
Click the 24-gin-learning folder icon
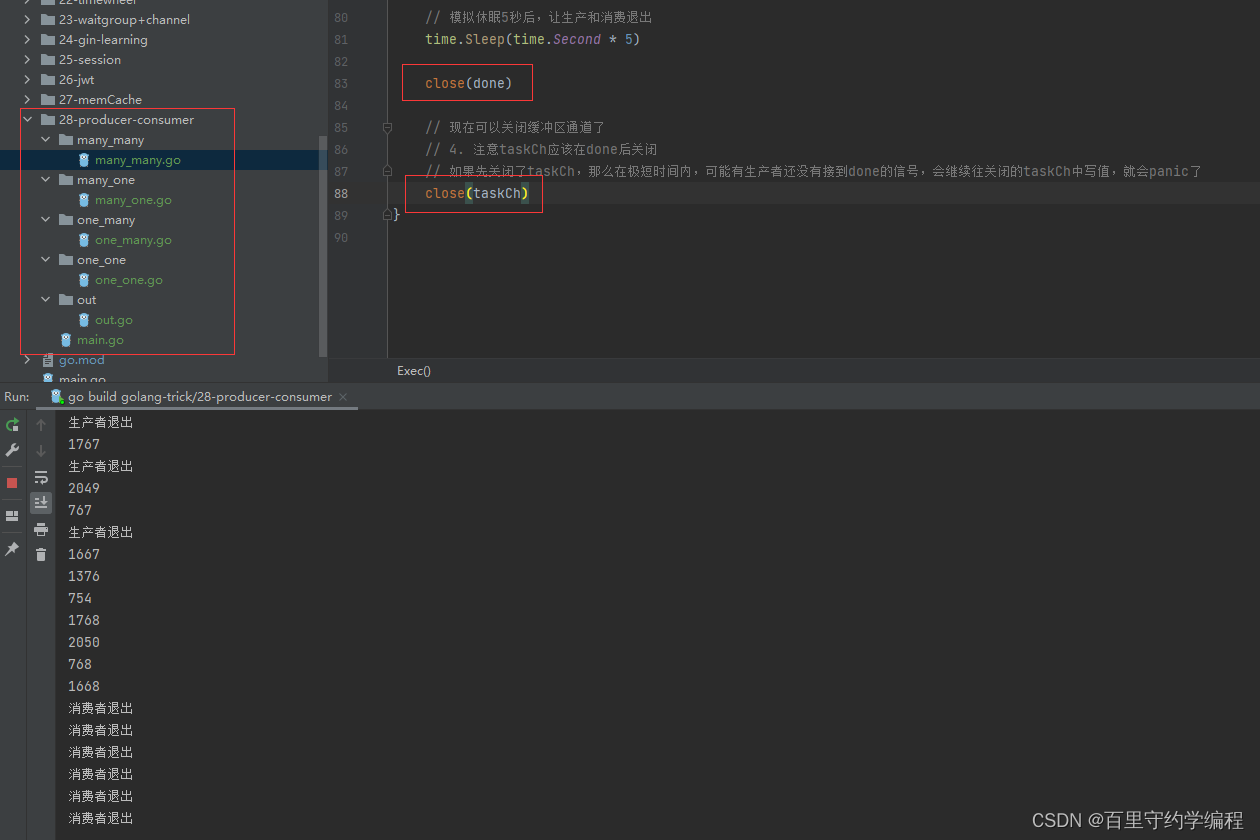point(48,40)
